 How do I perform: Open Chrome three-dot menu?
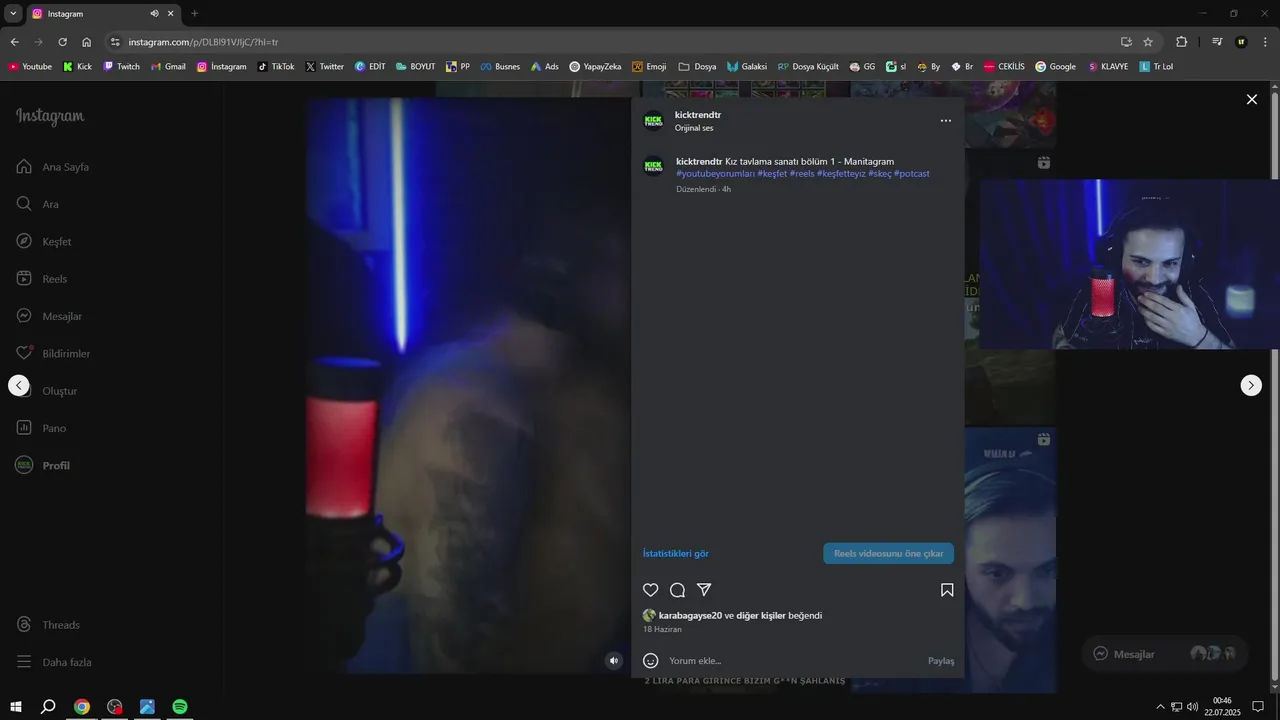[1265, 42]
